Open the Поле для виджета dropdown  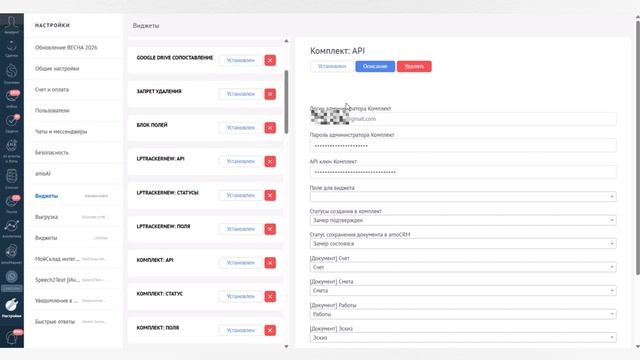coord(463,197)
